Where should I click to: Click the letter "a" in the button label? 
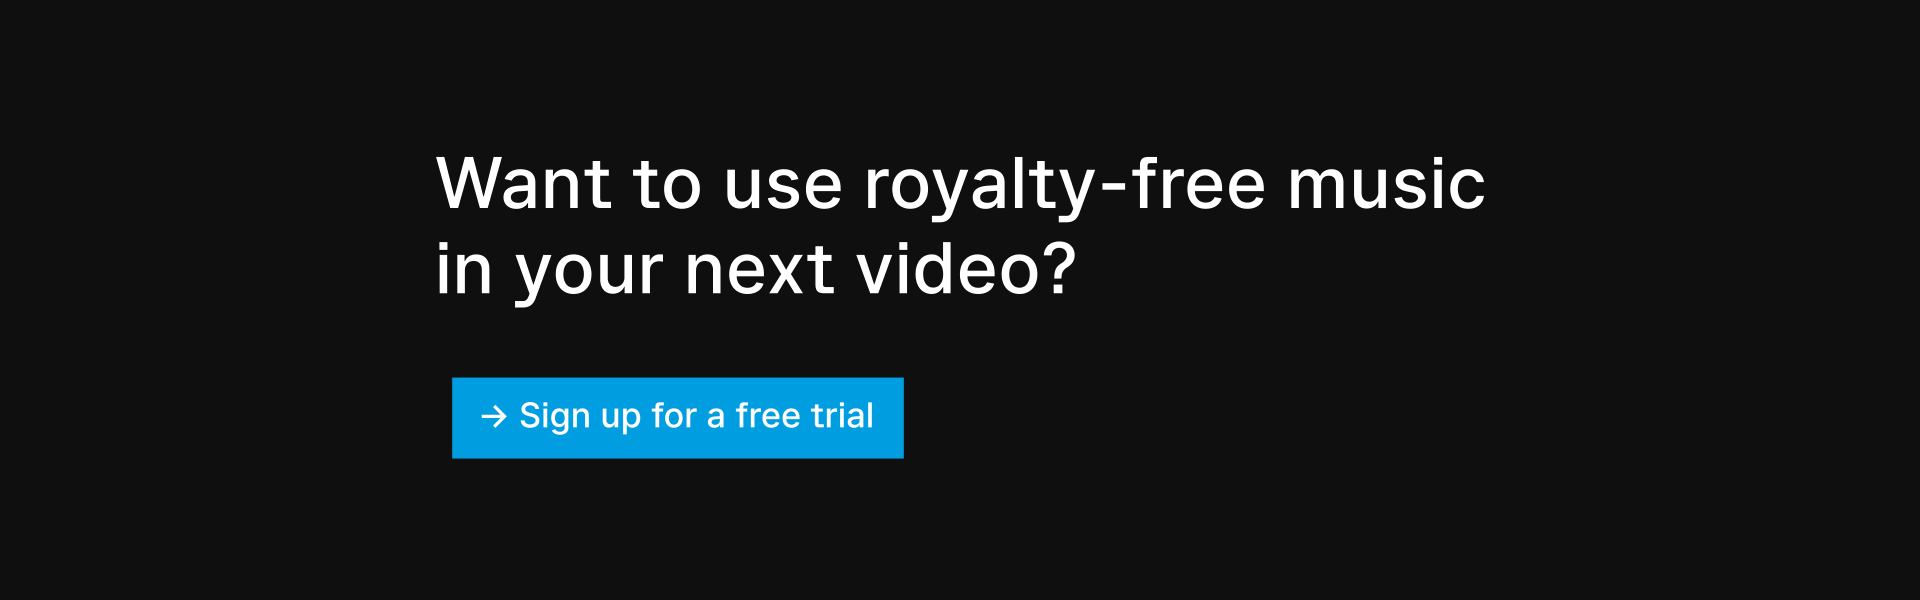716,419
